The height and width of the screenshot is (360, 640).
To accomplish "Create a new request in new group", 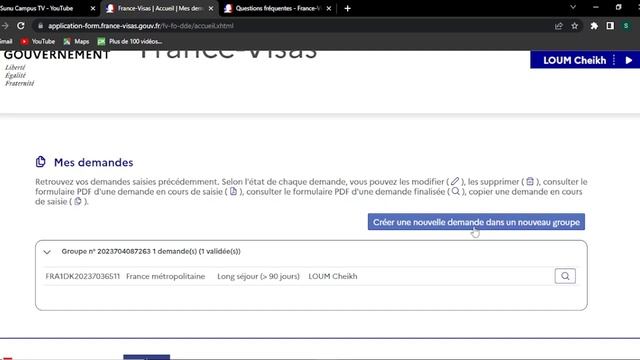I will tap(476, 222).
